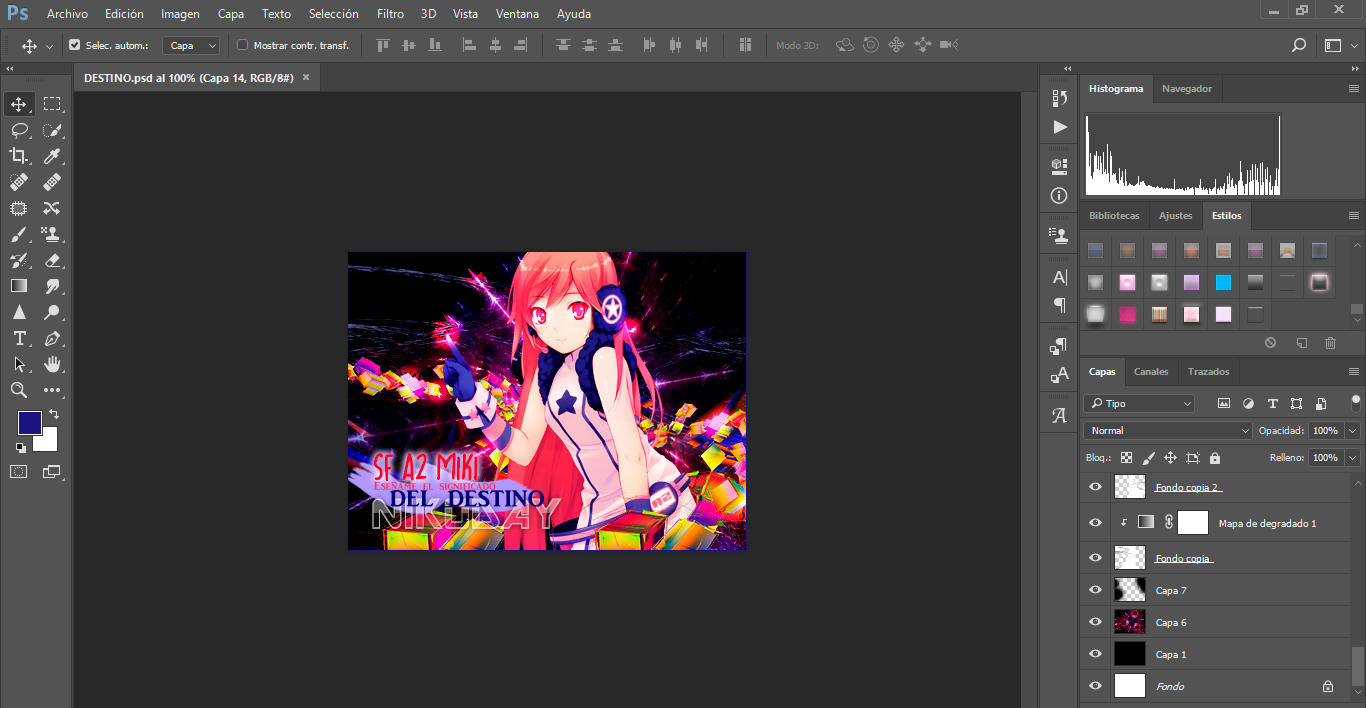Hide the Mapa de degradado 1 layer
This screenshot has height=708, width=1366.
pyautogui.click(x=1095, y=523)
